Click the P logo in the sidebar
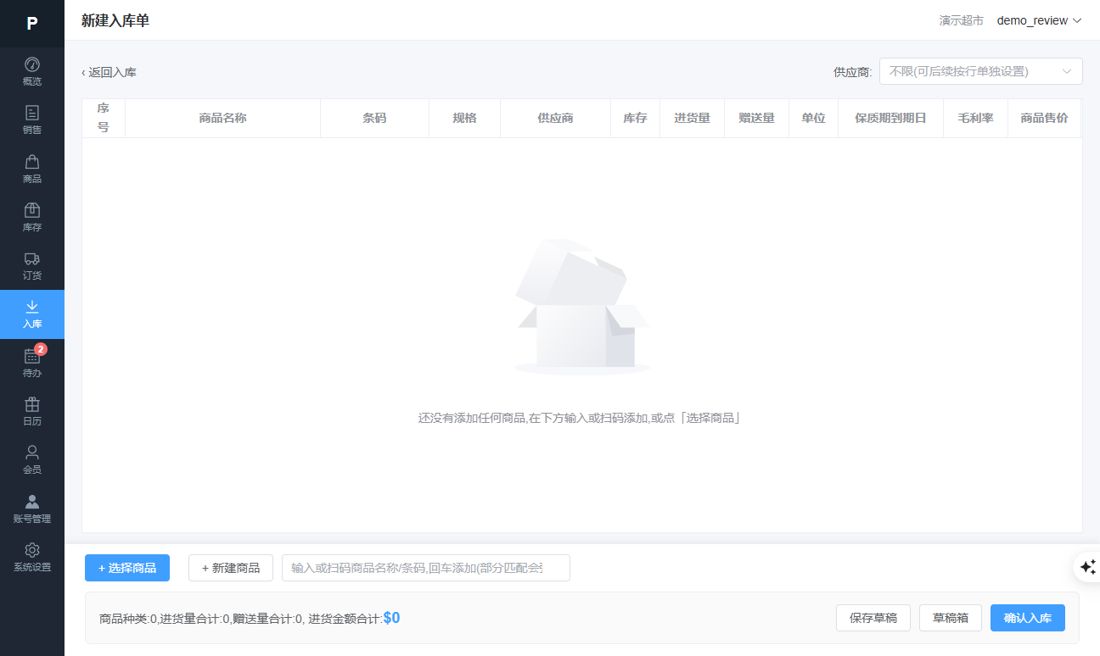Image resolution: width=1100 pixels, height=656 pixels. click(x=32, y=23)
